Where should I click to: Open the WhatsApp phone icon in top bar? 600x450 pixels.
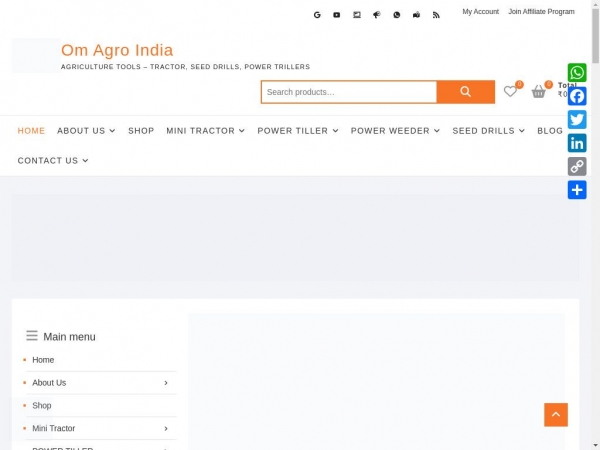[397, 15]
